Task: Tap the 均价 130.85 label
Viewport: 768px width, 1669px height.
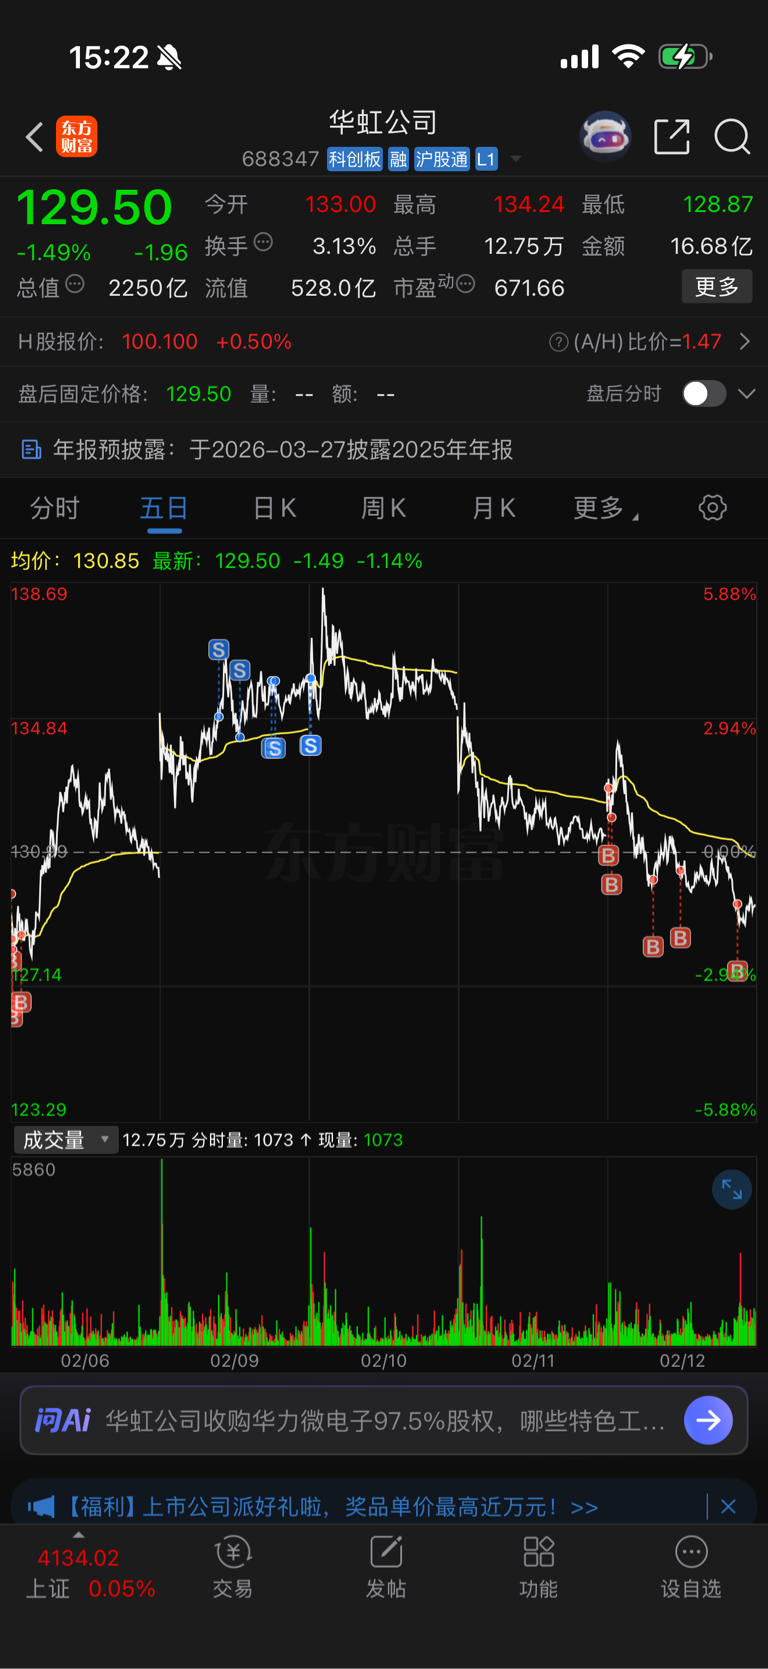Action: pyautogui.click(x=75, y=561)
